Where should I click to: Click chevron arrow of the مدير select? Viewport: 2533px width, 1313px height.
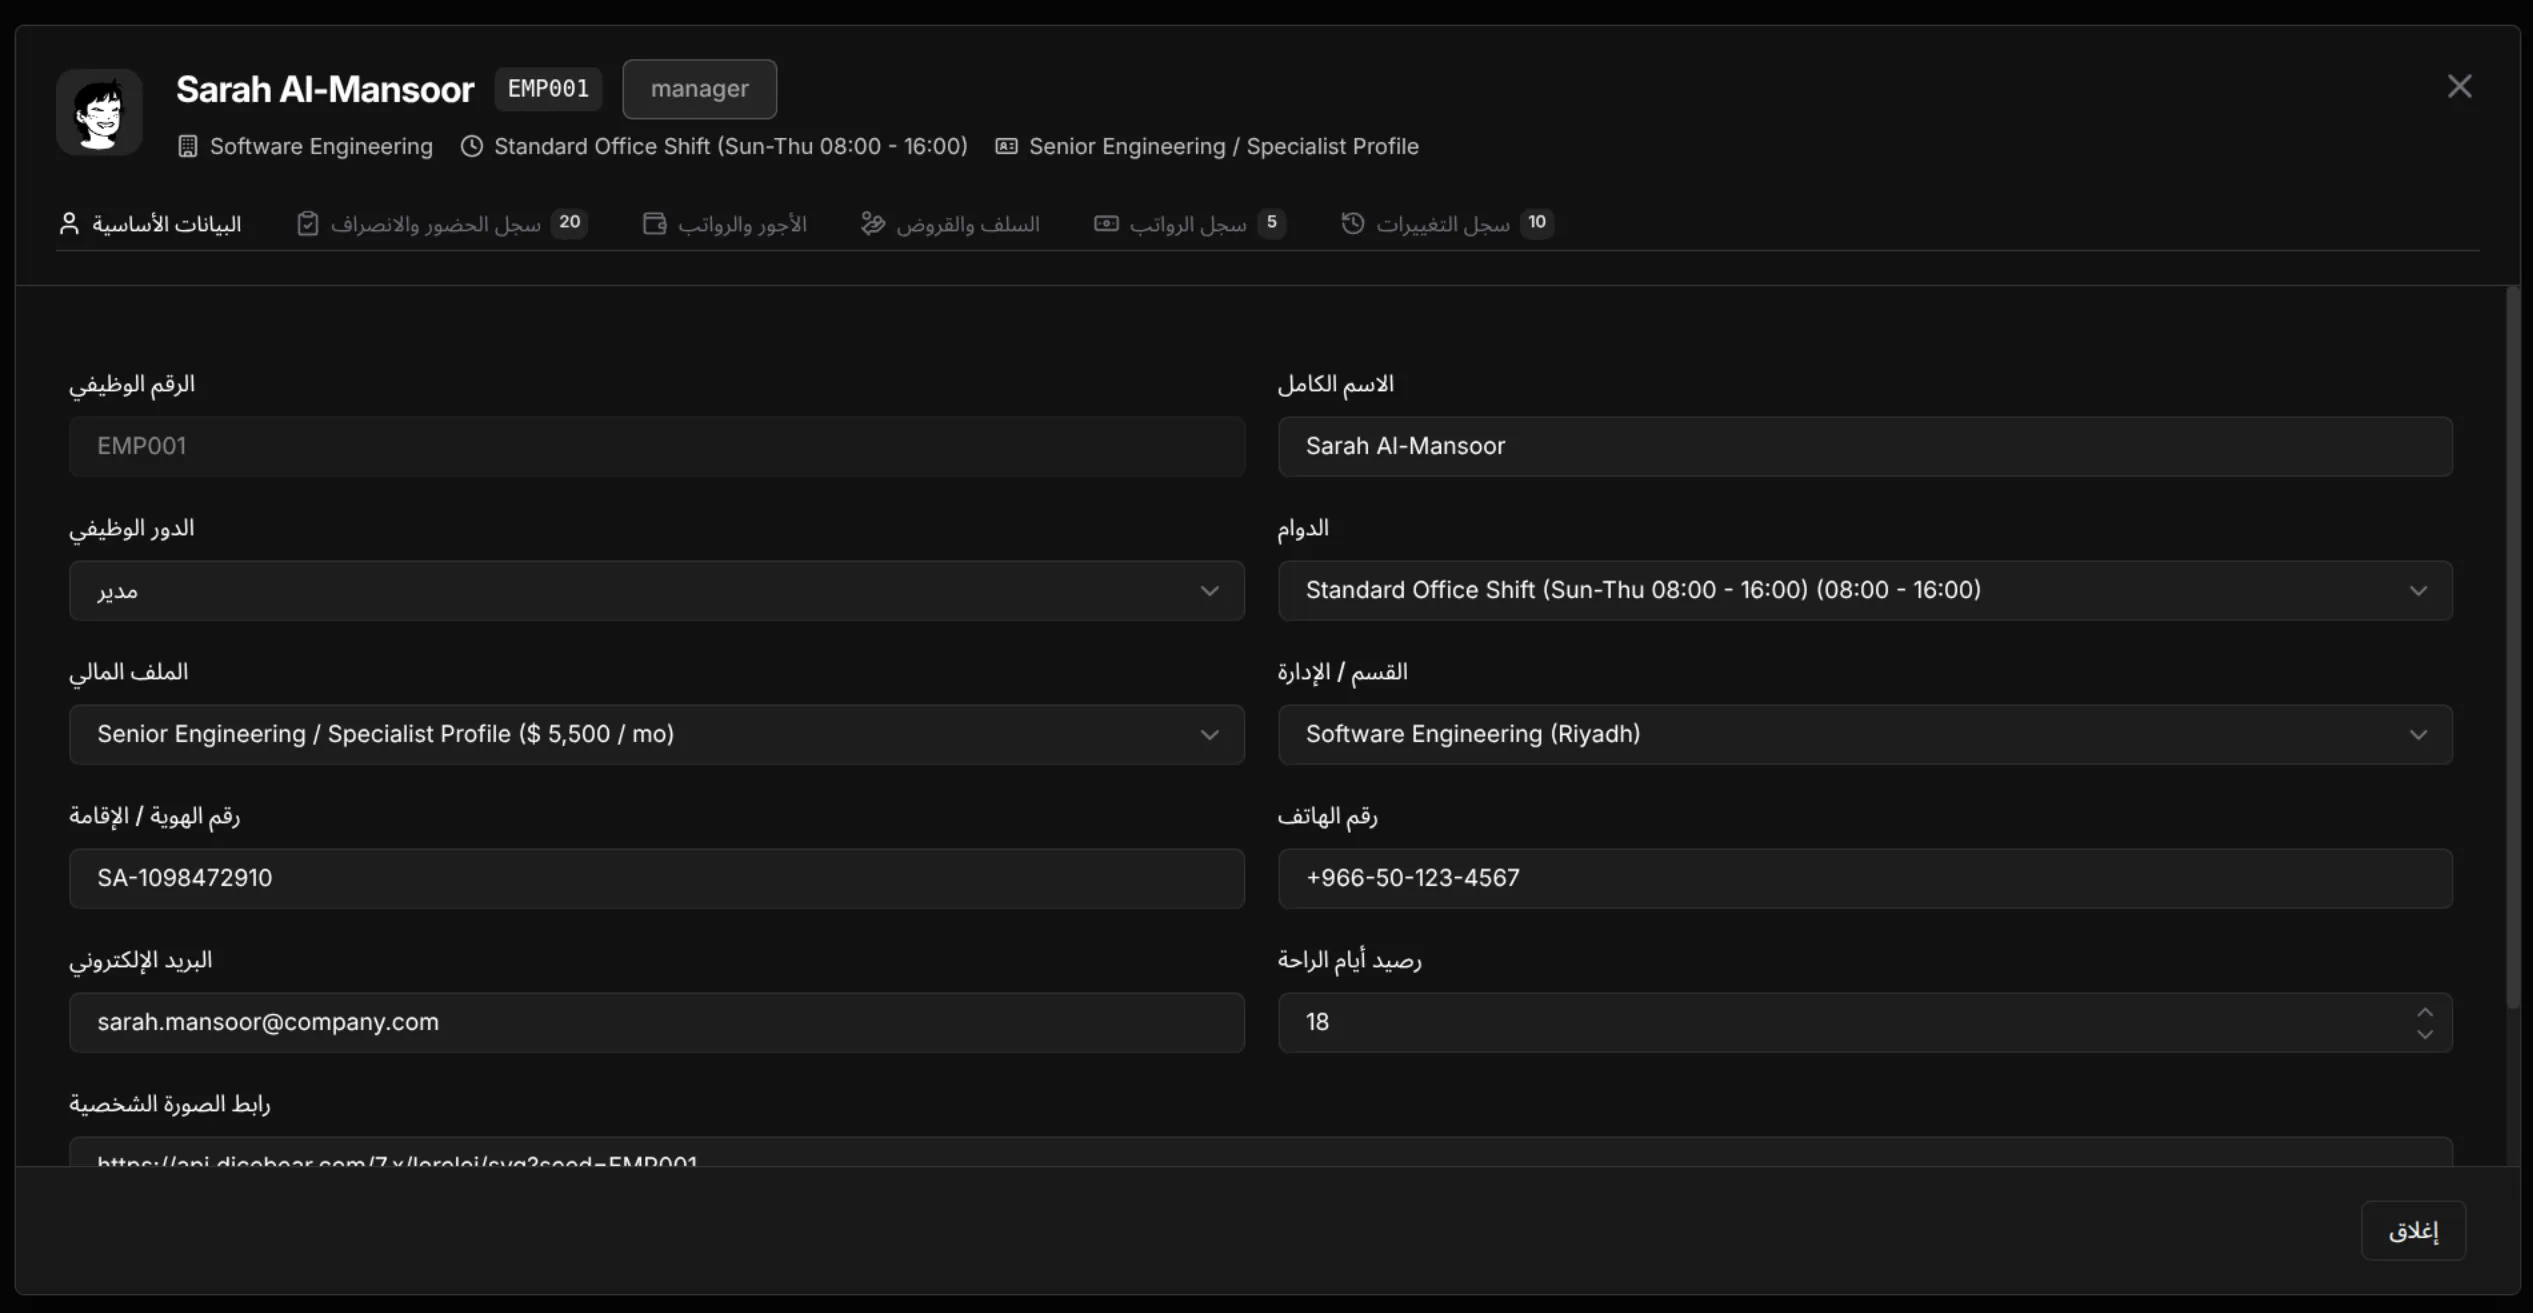click(x=1210, y=591)
